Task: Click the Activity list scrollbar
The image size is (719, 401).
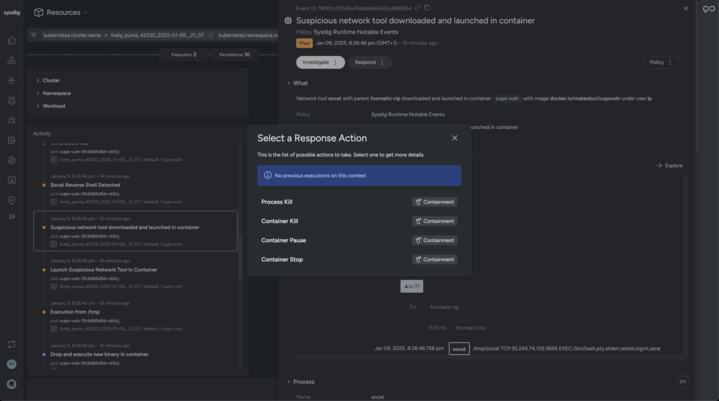Action: (240, 257)
